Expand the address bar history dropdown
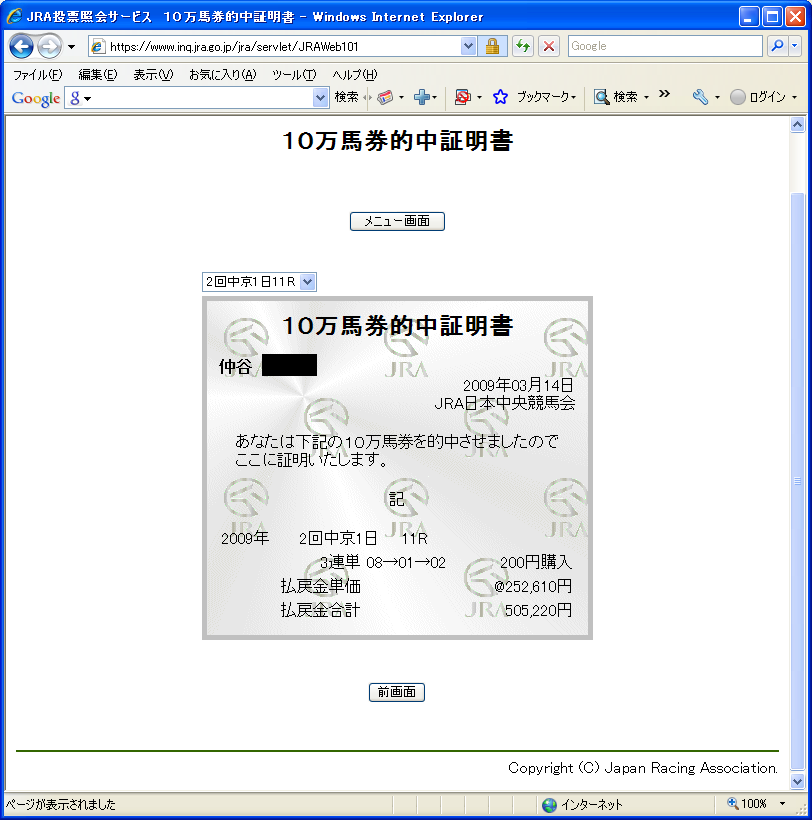This screenshot has width=812, height=820. [x=468, y=47]
